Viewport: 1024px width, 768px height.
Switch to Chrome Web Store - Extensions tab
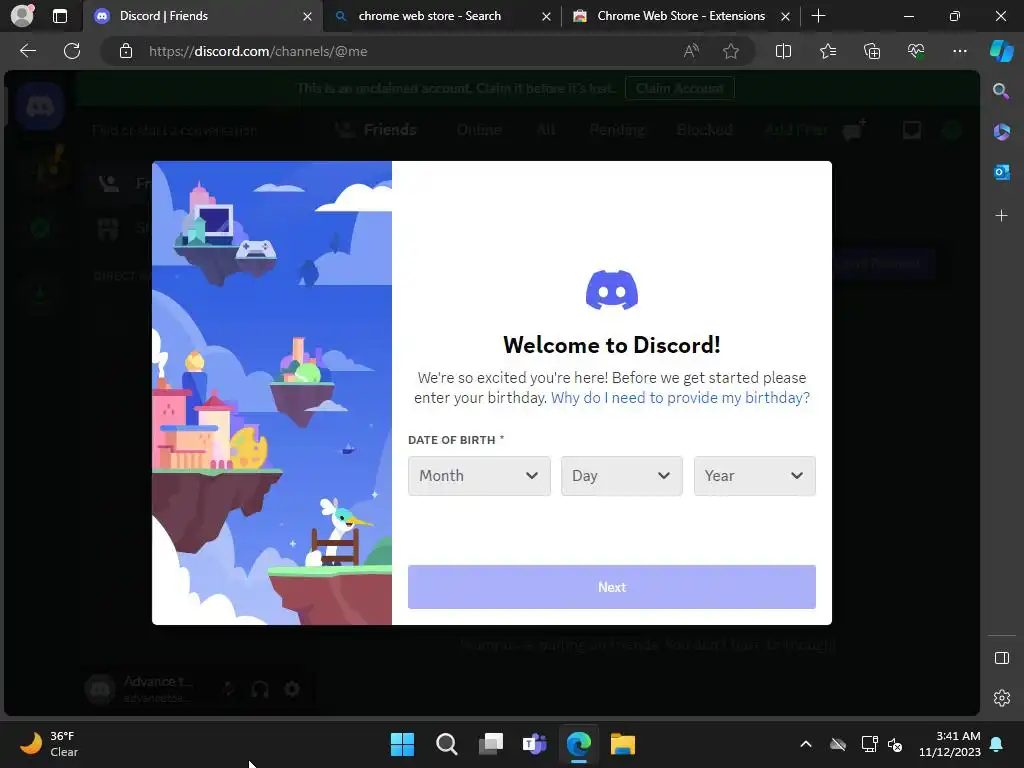(680, 16)
